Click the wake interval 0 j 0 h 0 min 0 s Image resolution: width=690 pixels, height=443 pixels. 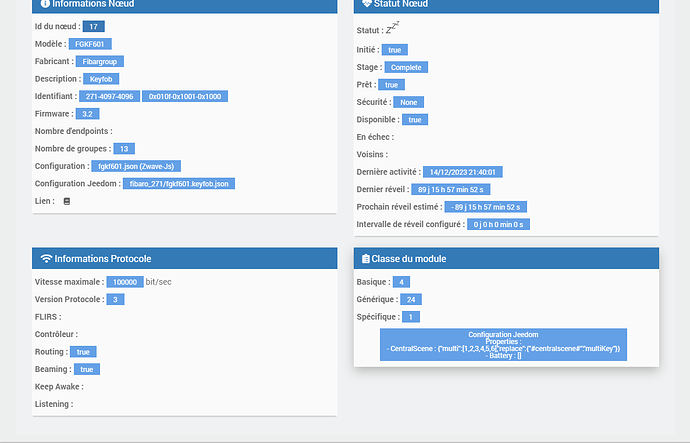coord(499,224)
